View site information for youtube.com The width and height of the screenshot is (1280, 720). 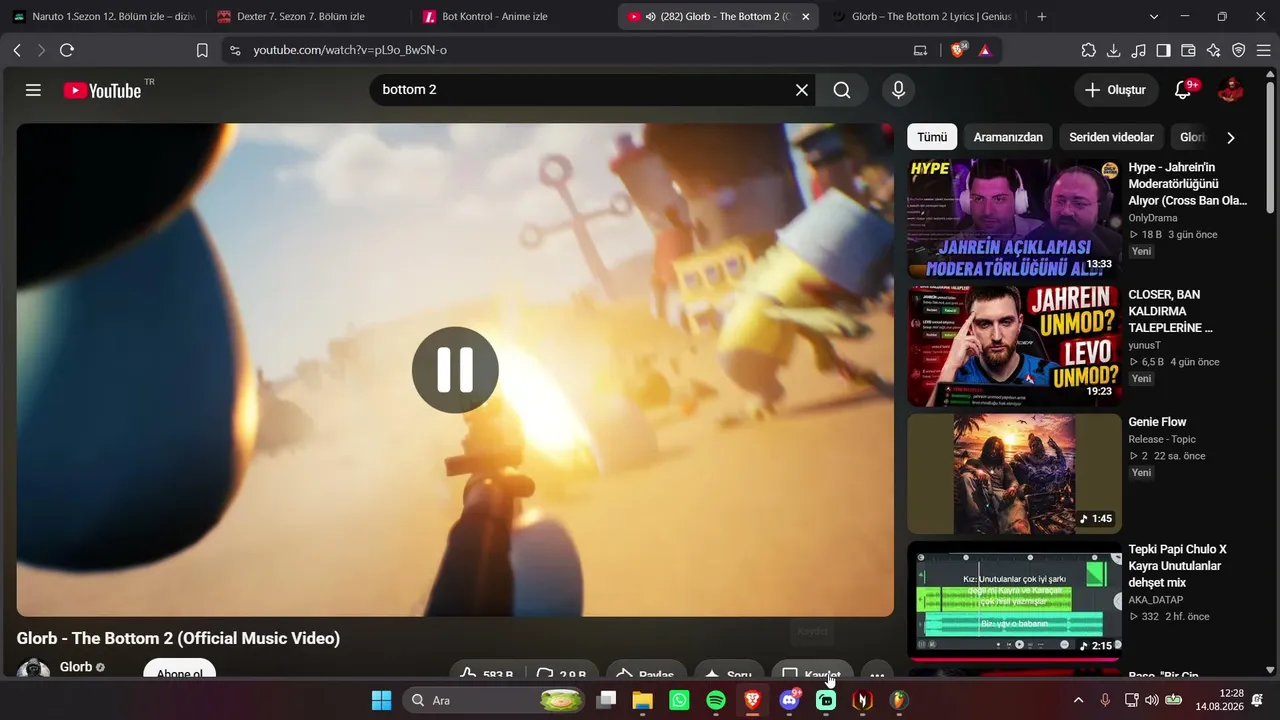[x=235, y=50]
